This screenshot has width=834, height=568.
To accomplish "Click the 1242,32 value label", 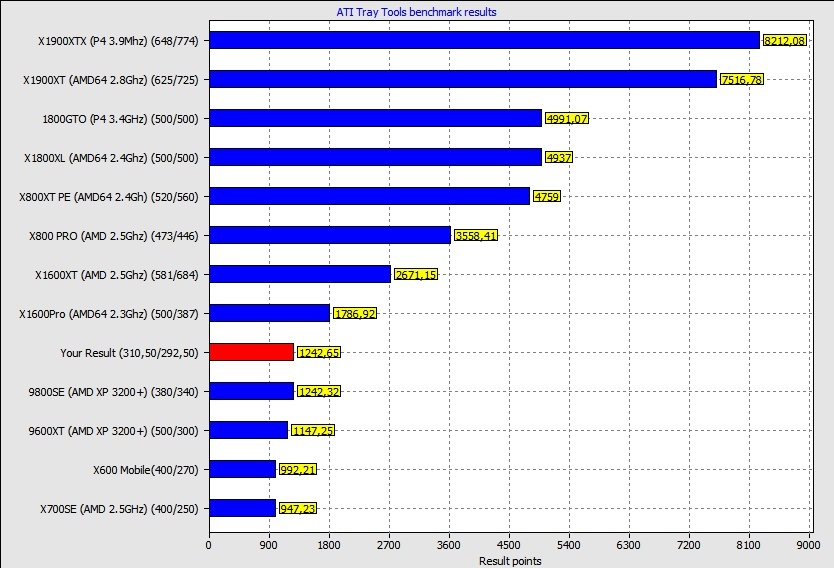I will tap(319, 391).
